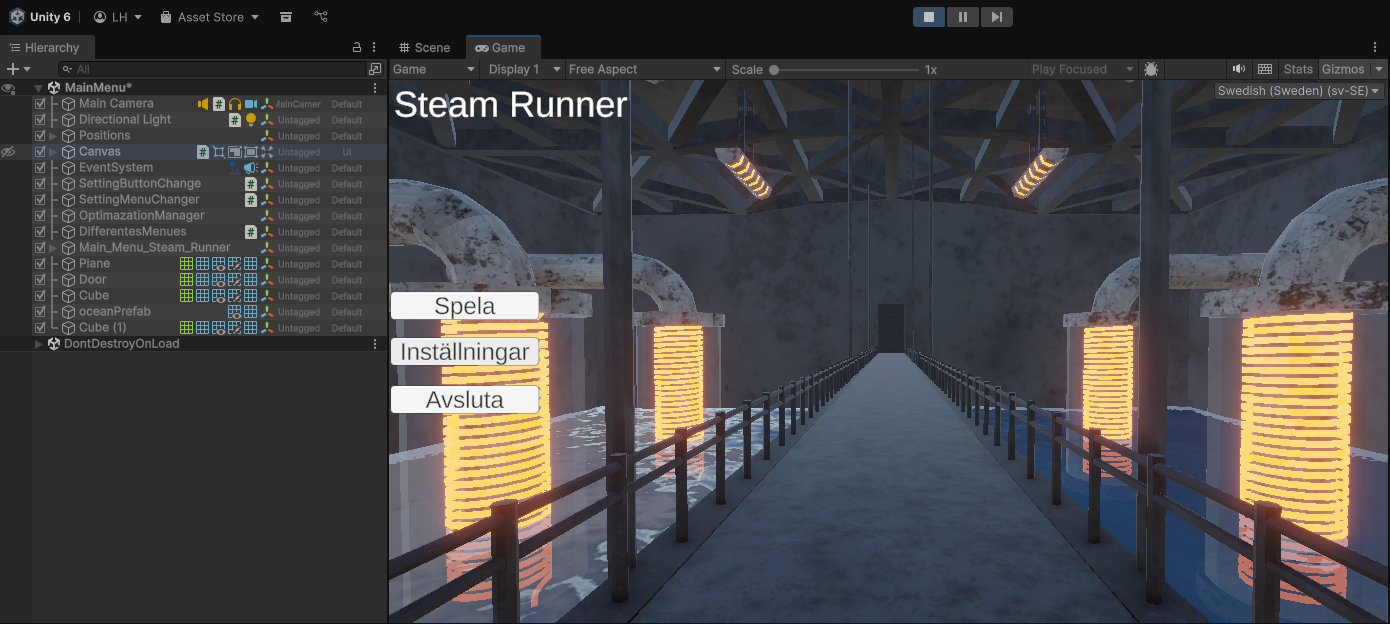Click OptimazationManager transform axes icon

tap(267, 216)
